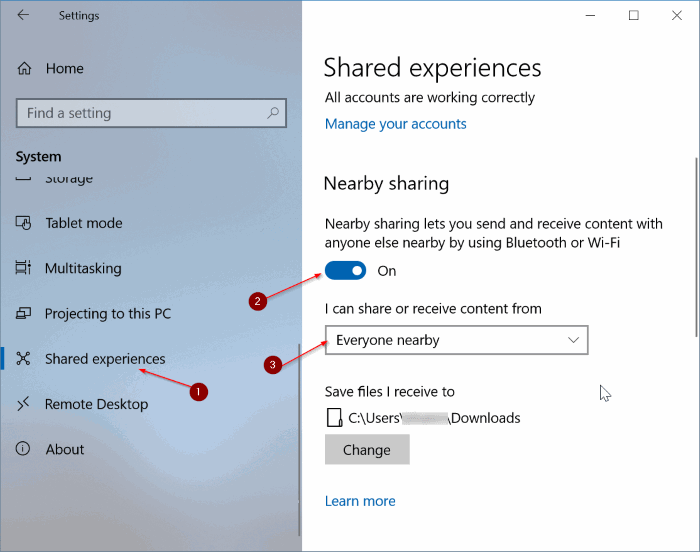
Task: Click the Projecting to this PC icon
Action: pyautogui.click(x=24, y=314)
